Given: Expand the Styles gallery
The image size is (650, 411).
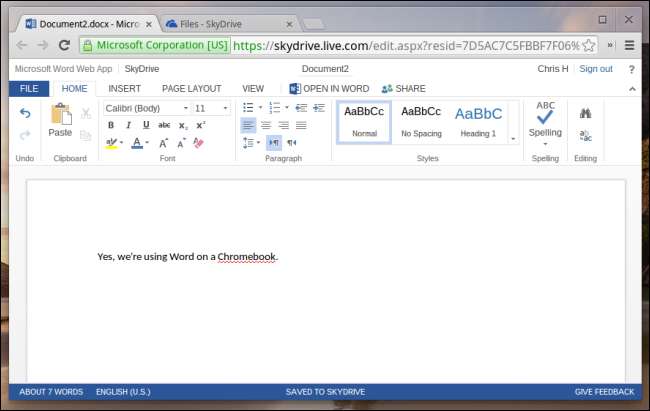Looking at the screenshot, I should [x=513, y=139].
